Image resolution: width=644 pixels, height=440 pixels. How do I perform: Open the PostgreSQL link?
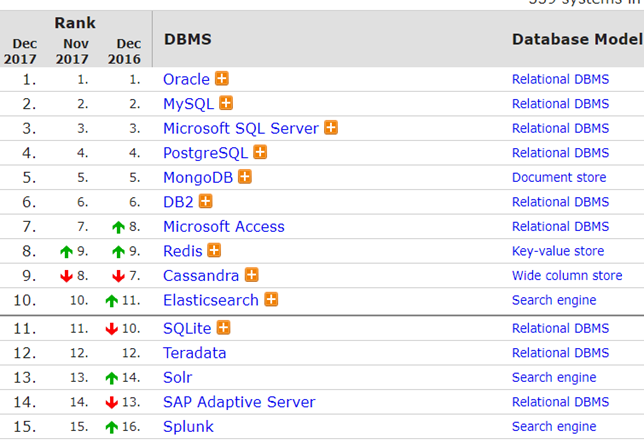206,153
